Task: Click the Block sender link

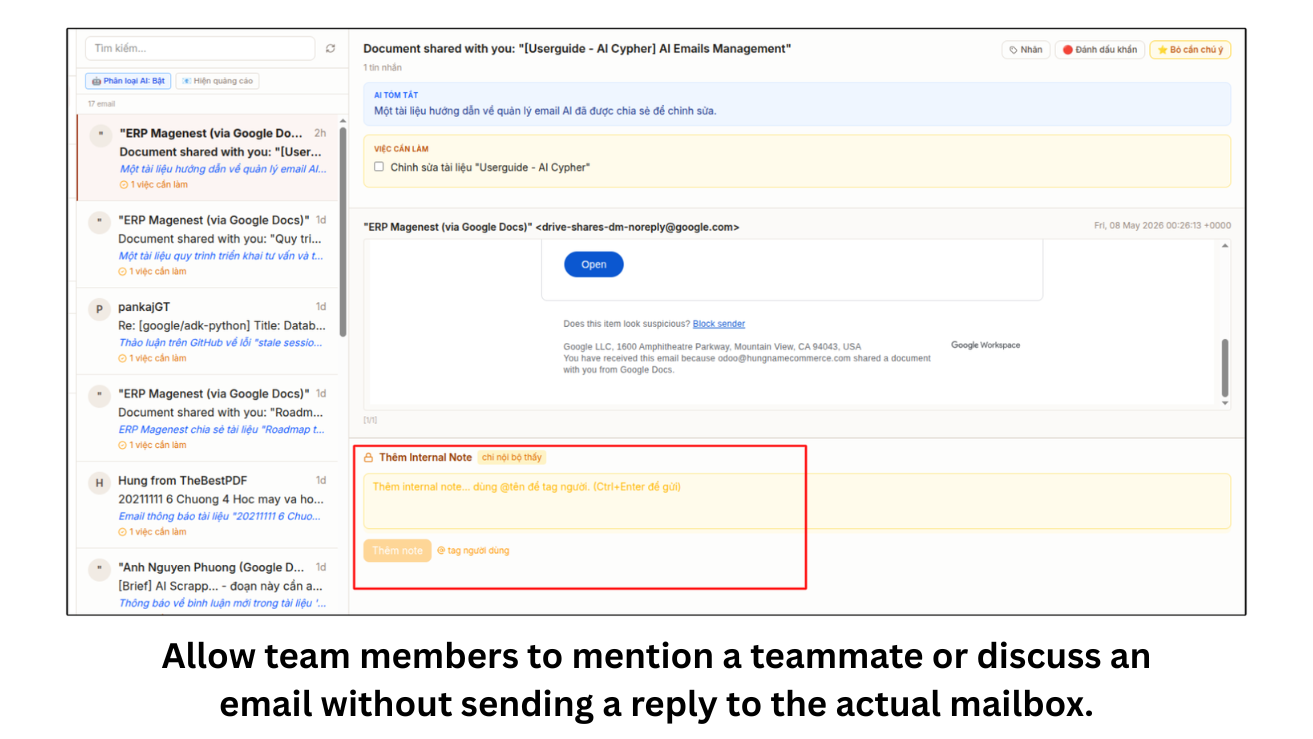Action: (719, 324)
